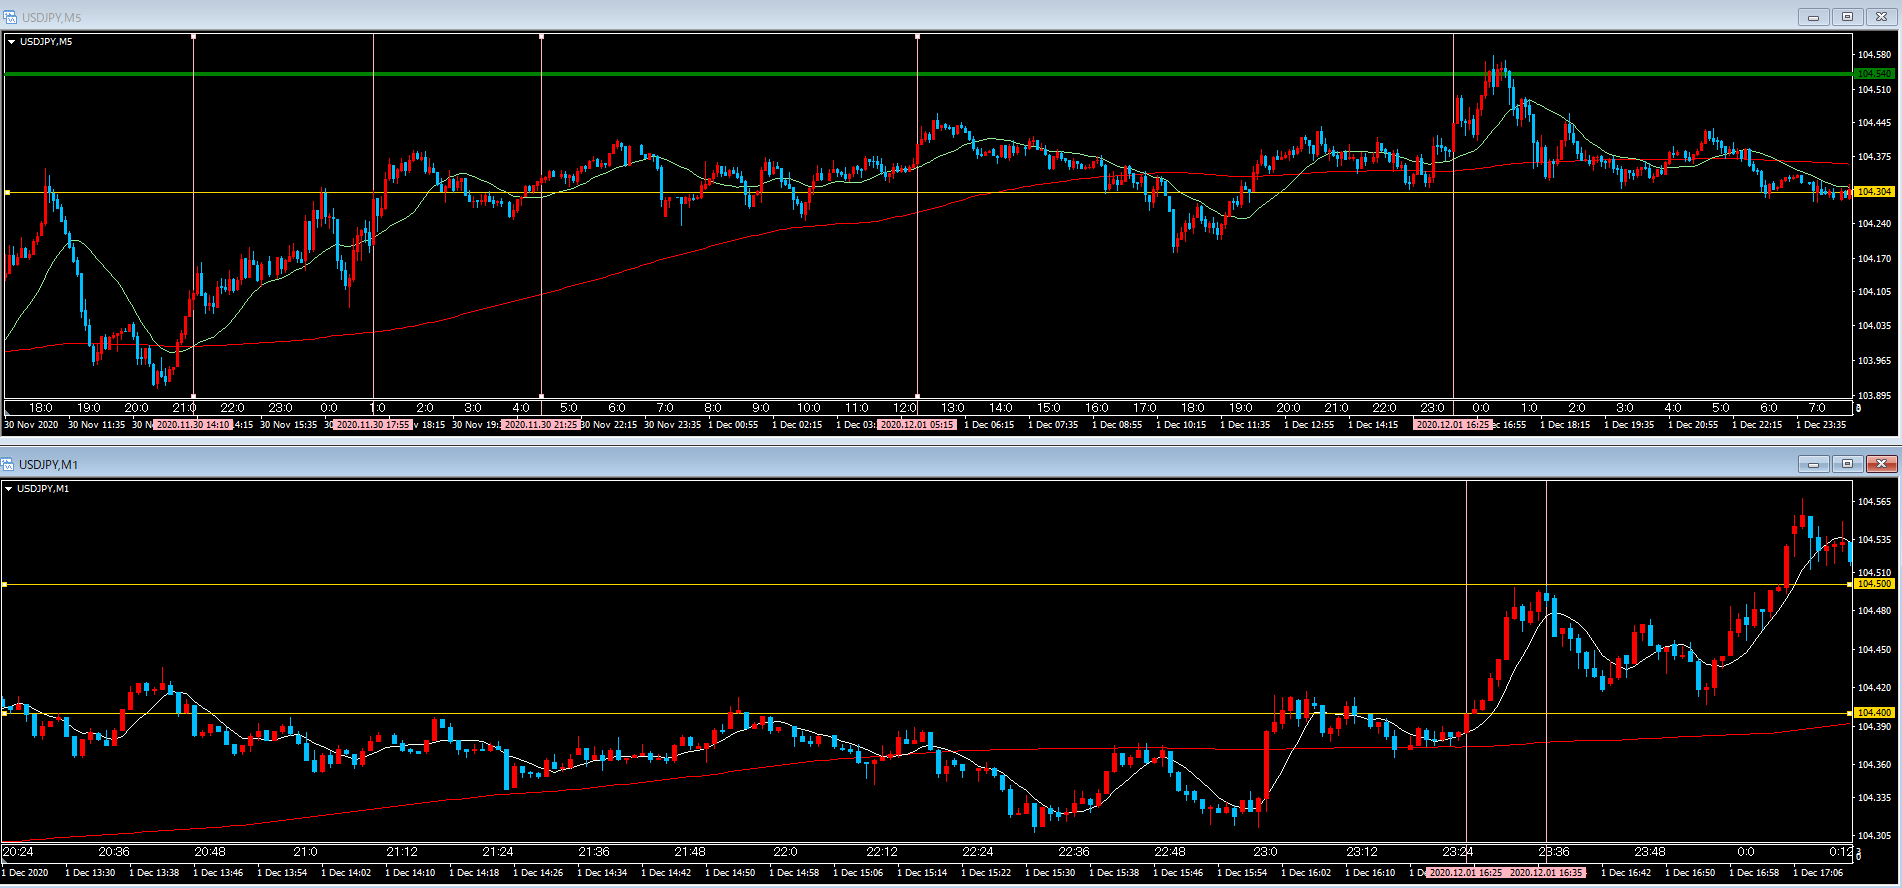Select the green 104.540 price label
This screenshot has width=1902, height=888.
point(1874,74)
